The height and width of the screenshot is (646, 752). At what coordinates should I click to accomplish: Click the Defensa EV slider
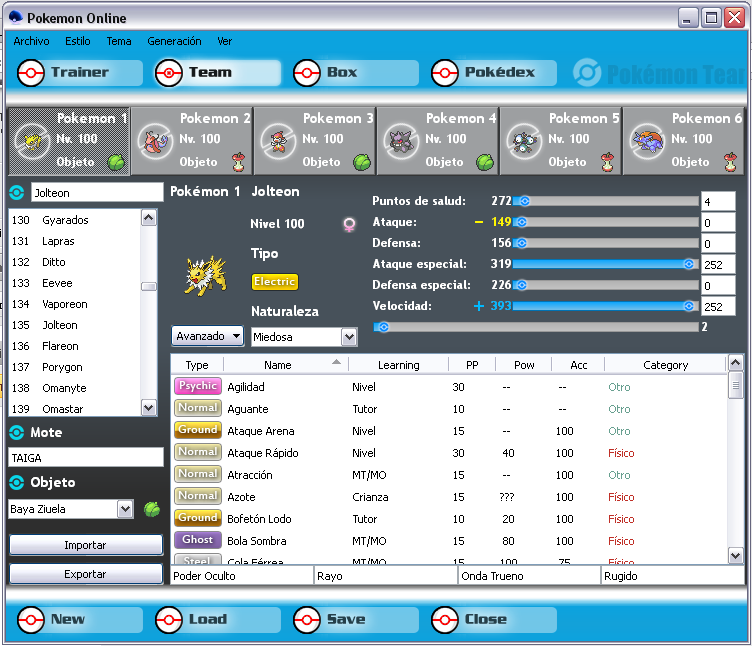(606, 243)
